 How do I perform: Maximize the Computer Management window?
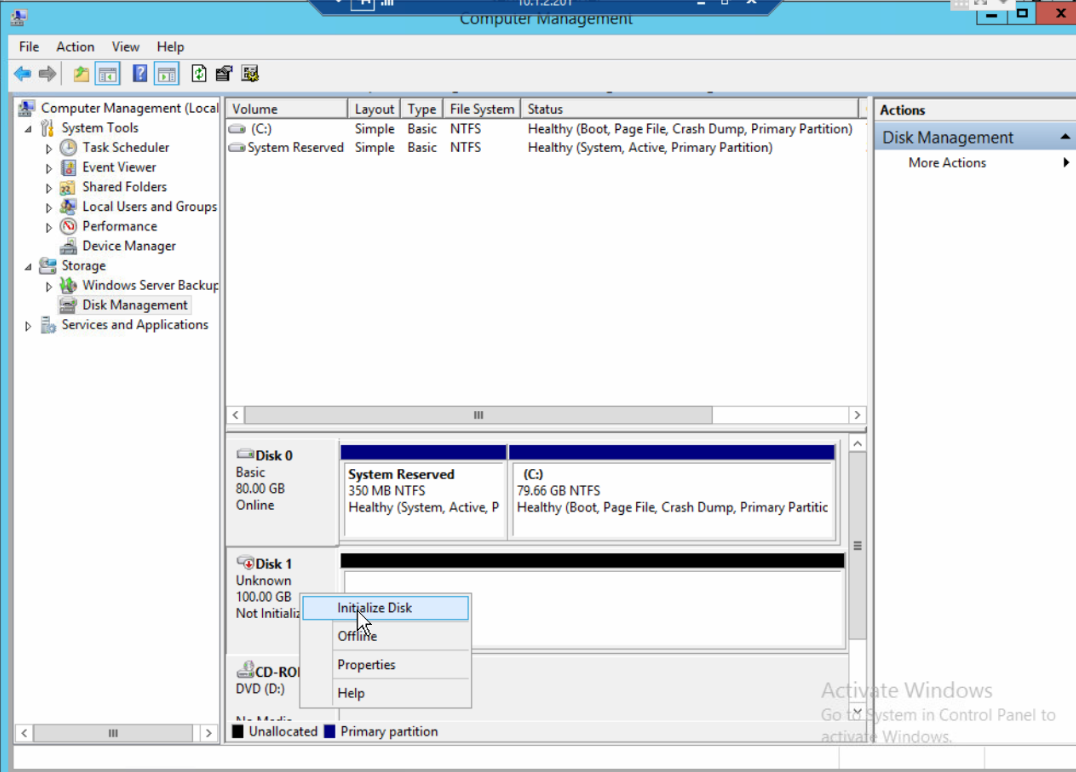click(x=1022, y=13)
